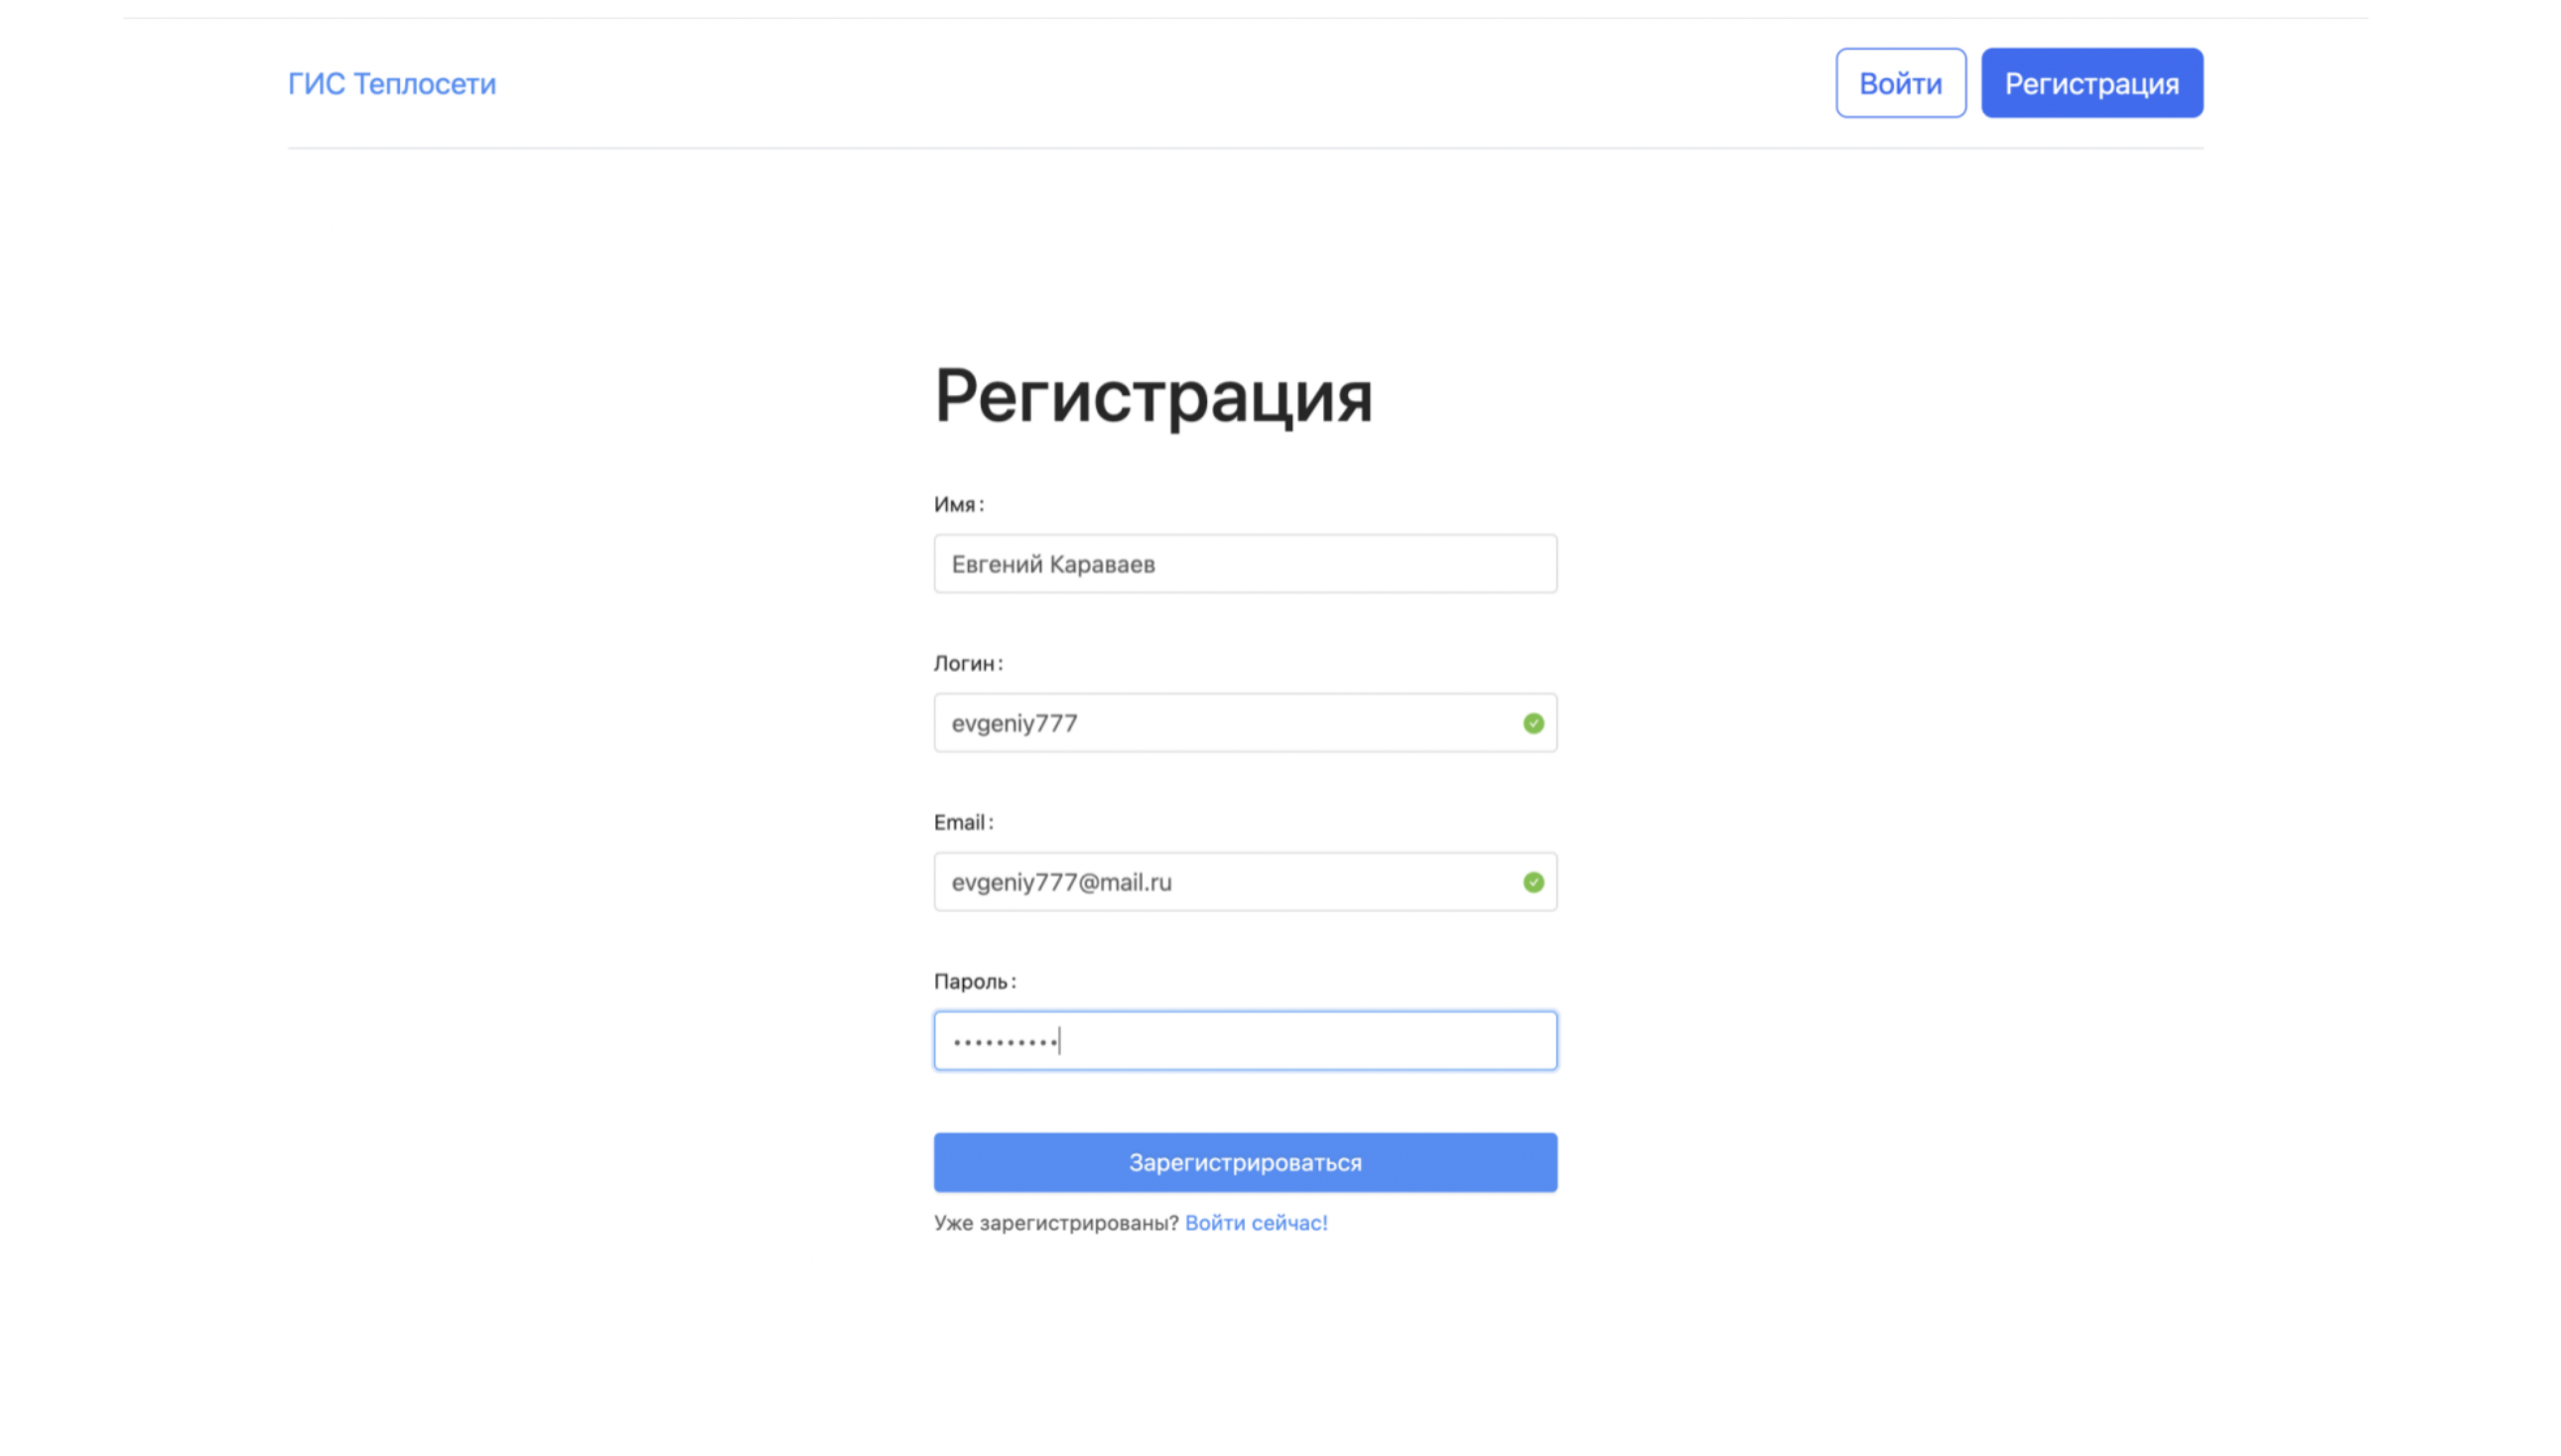
Task: Click the green checkmark in the Логин field
Action: (x=1532, y=722)
